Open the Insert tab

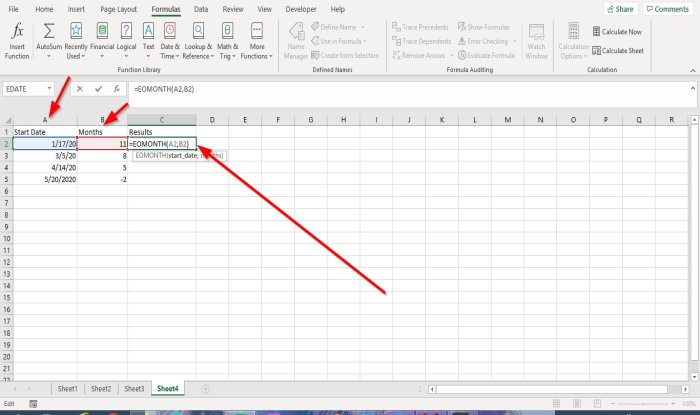click(x=76, y=9)
